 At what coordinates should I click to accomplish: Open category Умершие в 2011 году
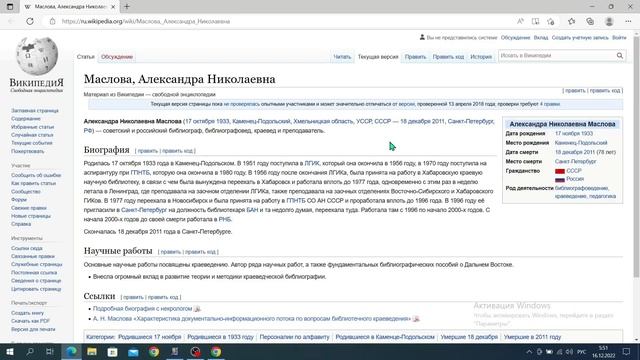pyautogui.click(x=532, y=337)
